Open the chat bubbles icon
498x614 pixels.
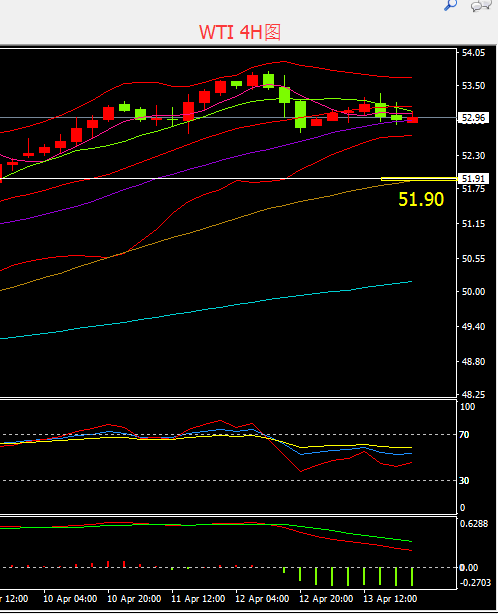coord(481,5)
